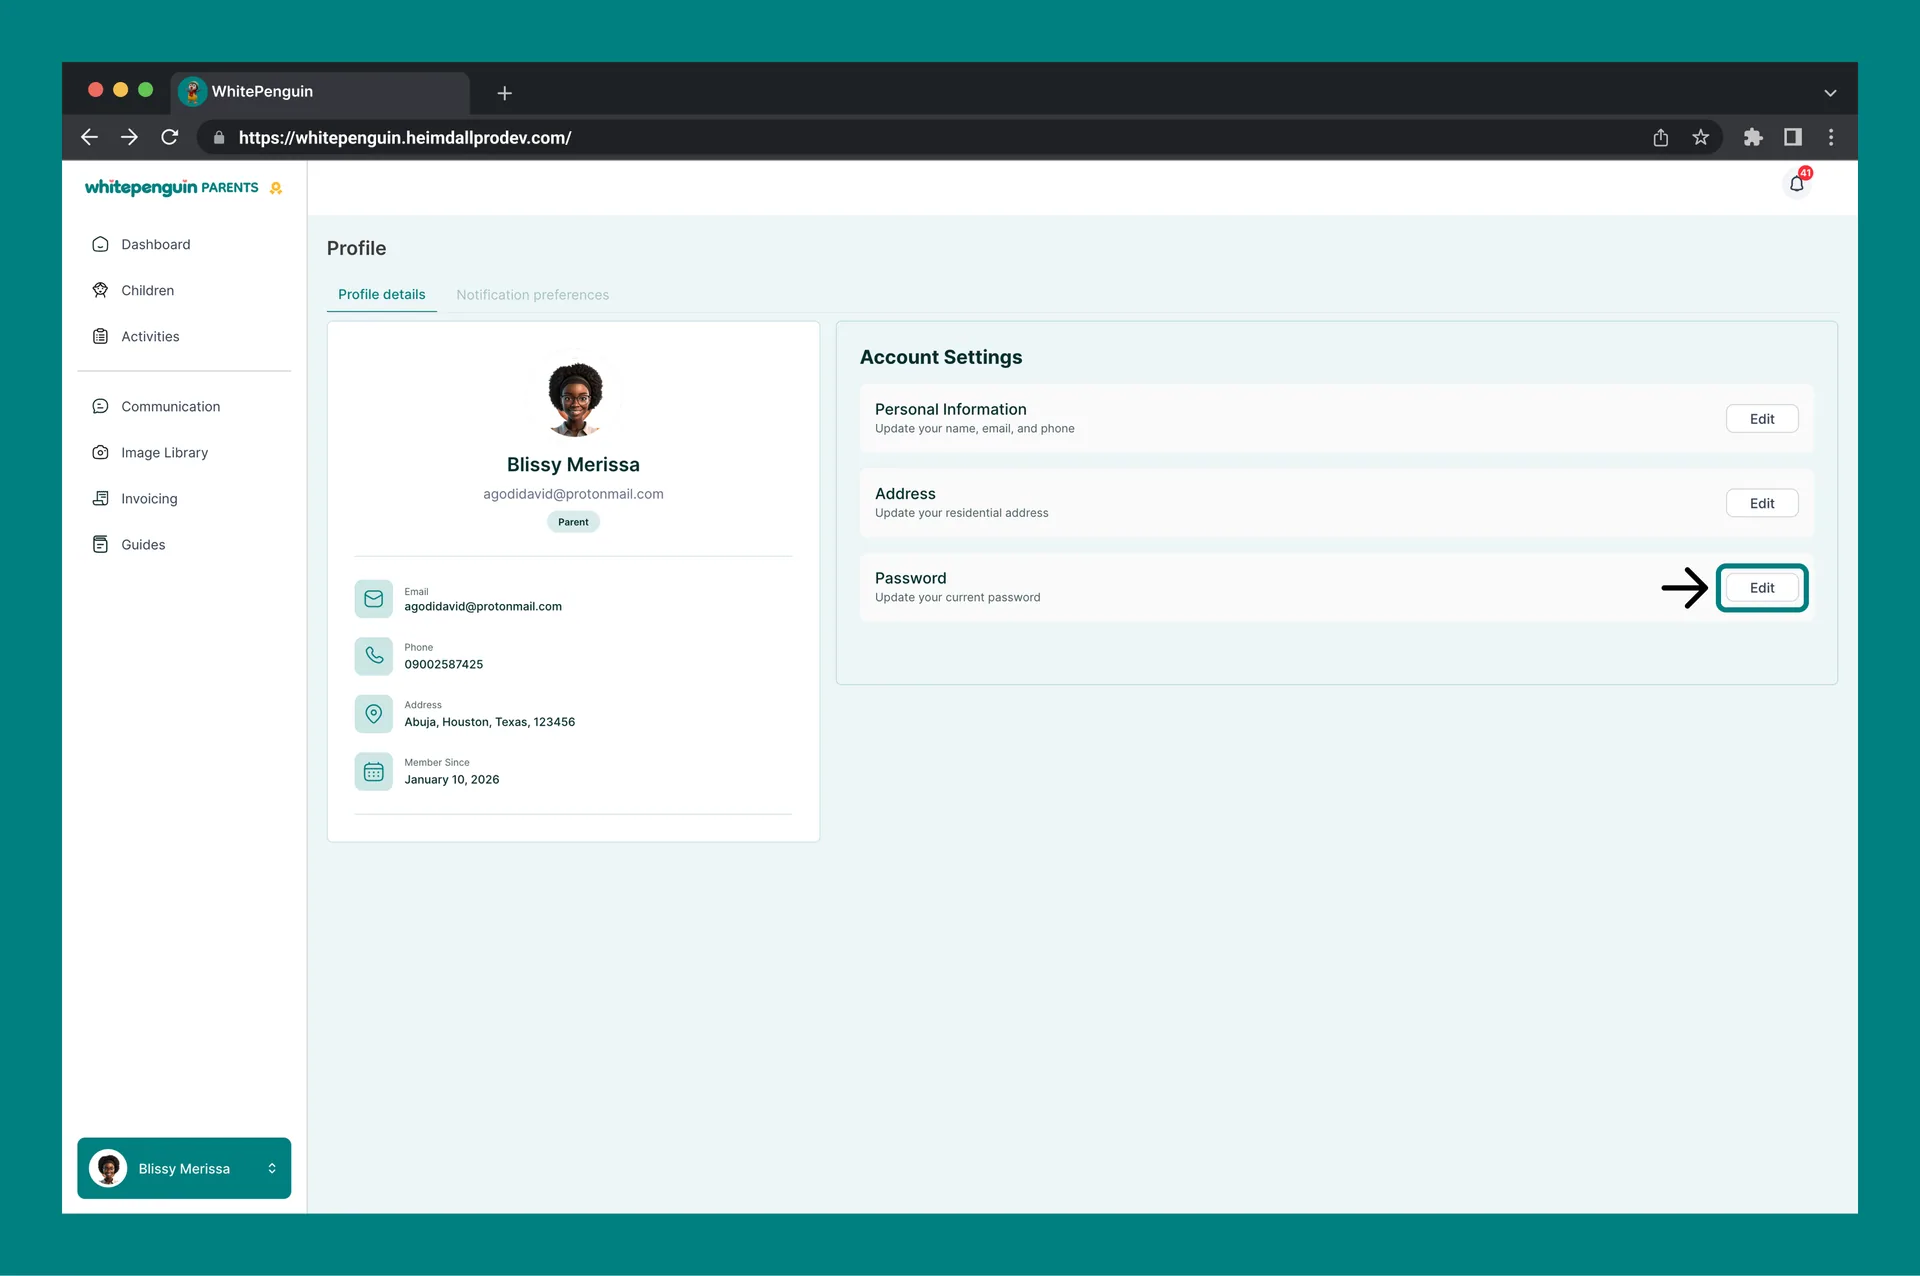1920x1276 pixels.
Task: Click the Parent role badge
Action: 573,522
